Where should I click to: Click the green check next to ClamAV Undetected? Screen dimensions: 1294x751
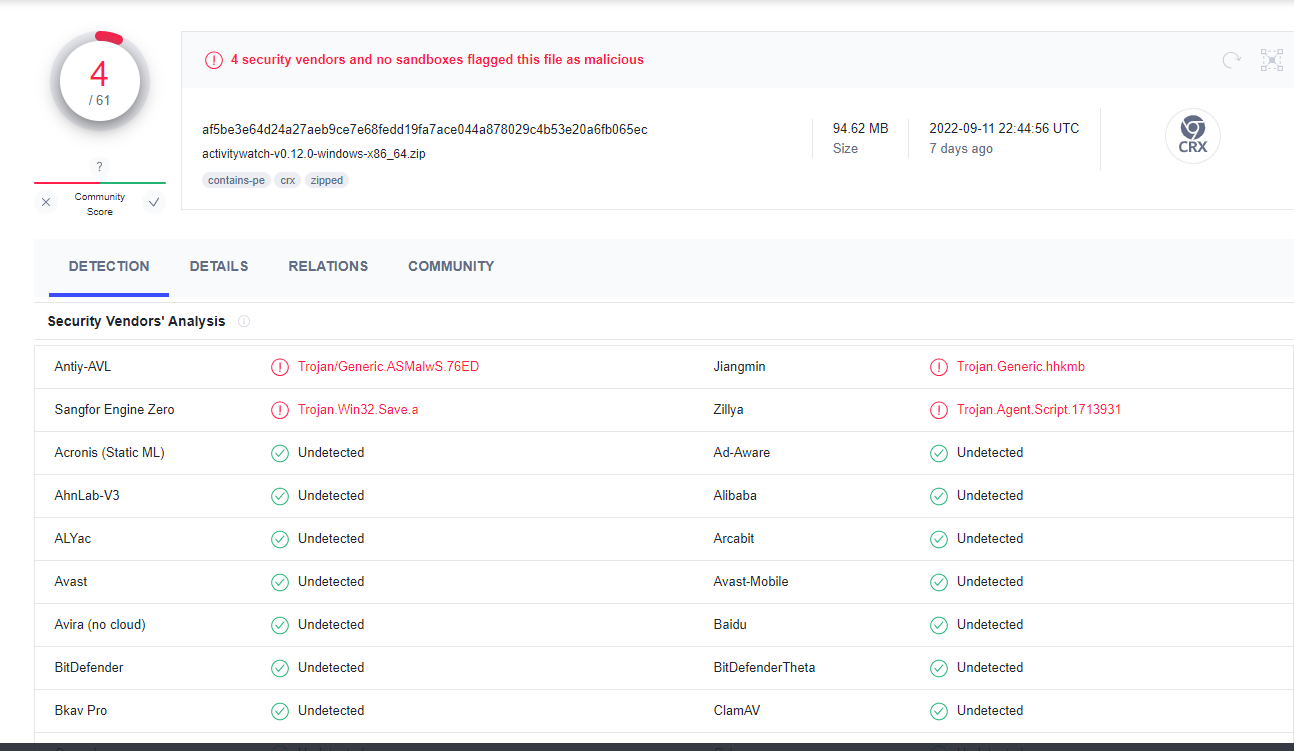938,710
